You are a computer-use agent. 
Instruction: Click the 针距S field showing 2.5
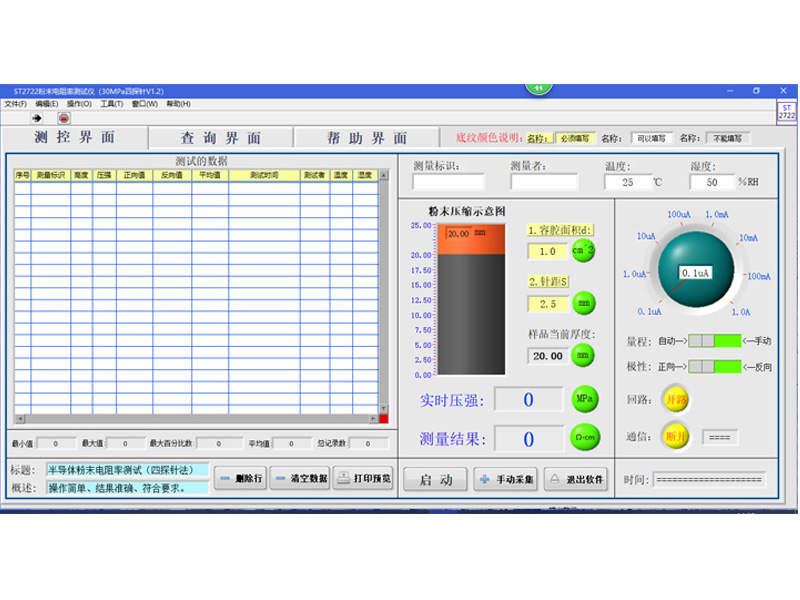[x=547, y=304]
